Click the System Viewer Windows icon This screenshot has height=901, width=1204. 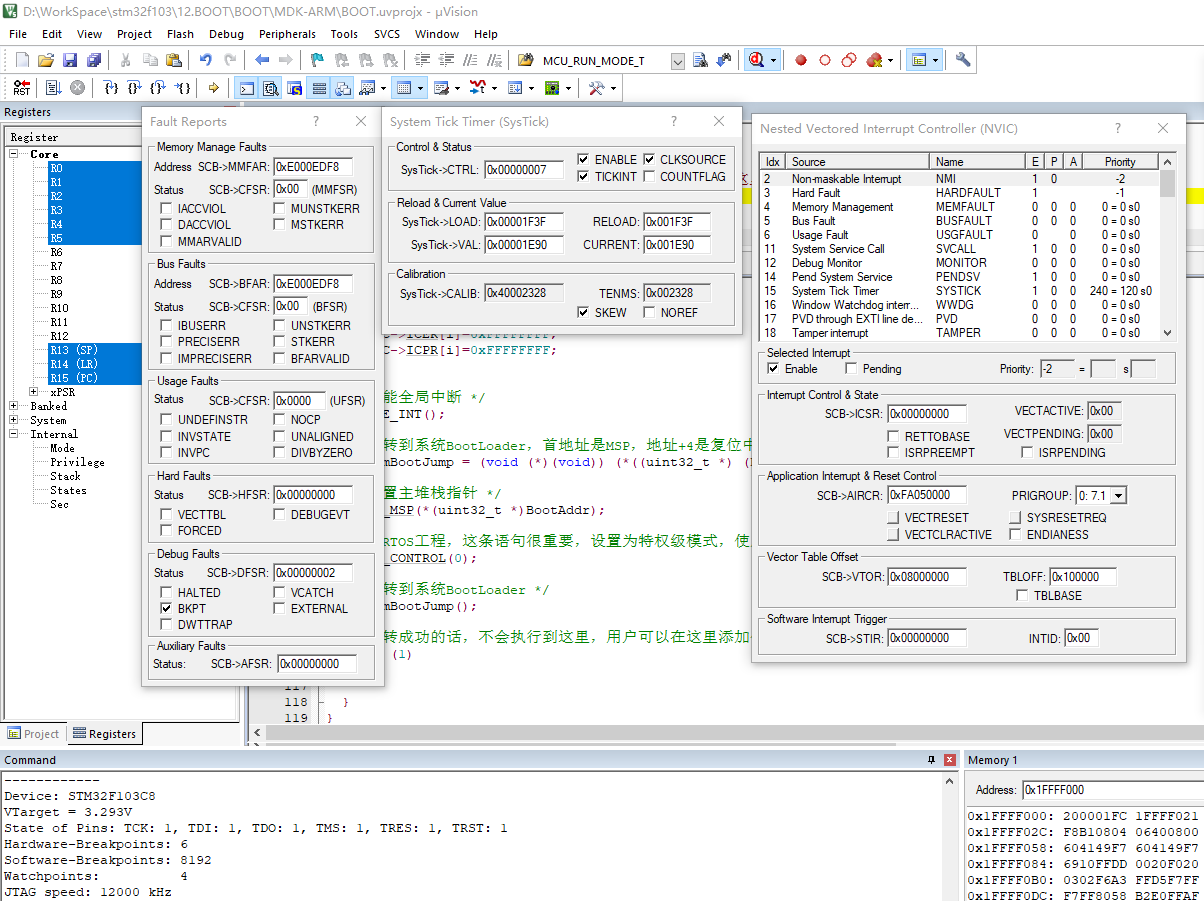[x=551, y=88]
